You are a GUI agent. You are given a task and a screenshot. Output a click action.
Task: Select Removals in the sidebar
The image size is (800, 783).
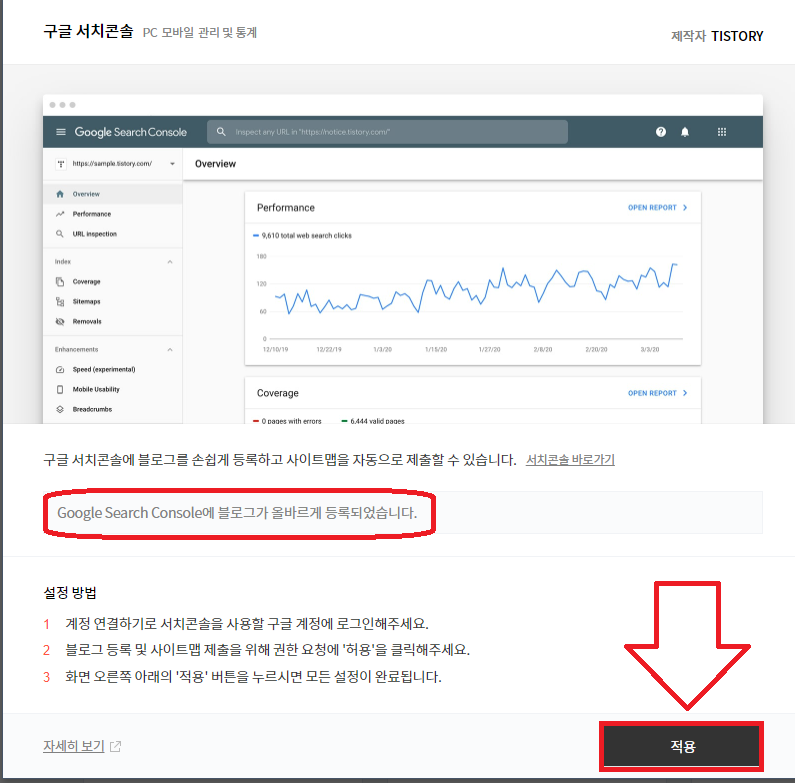click(x=112, y=321)
